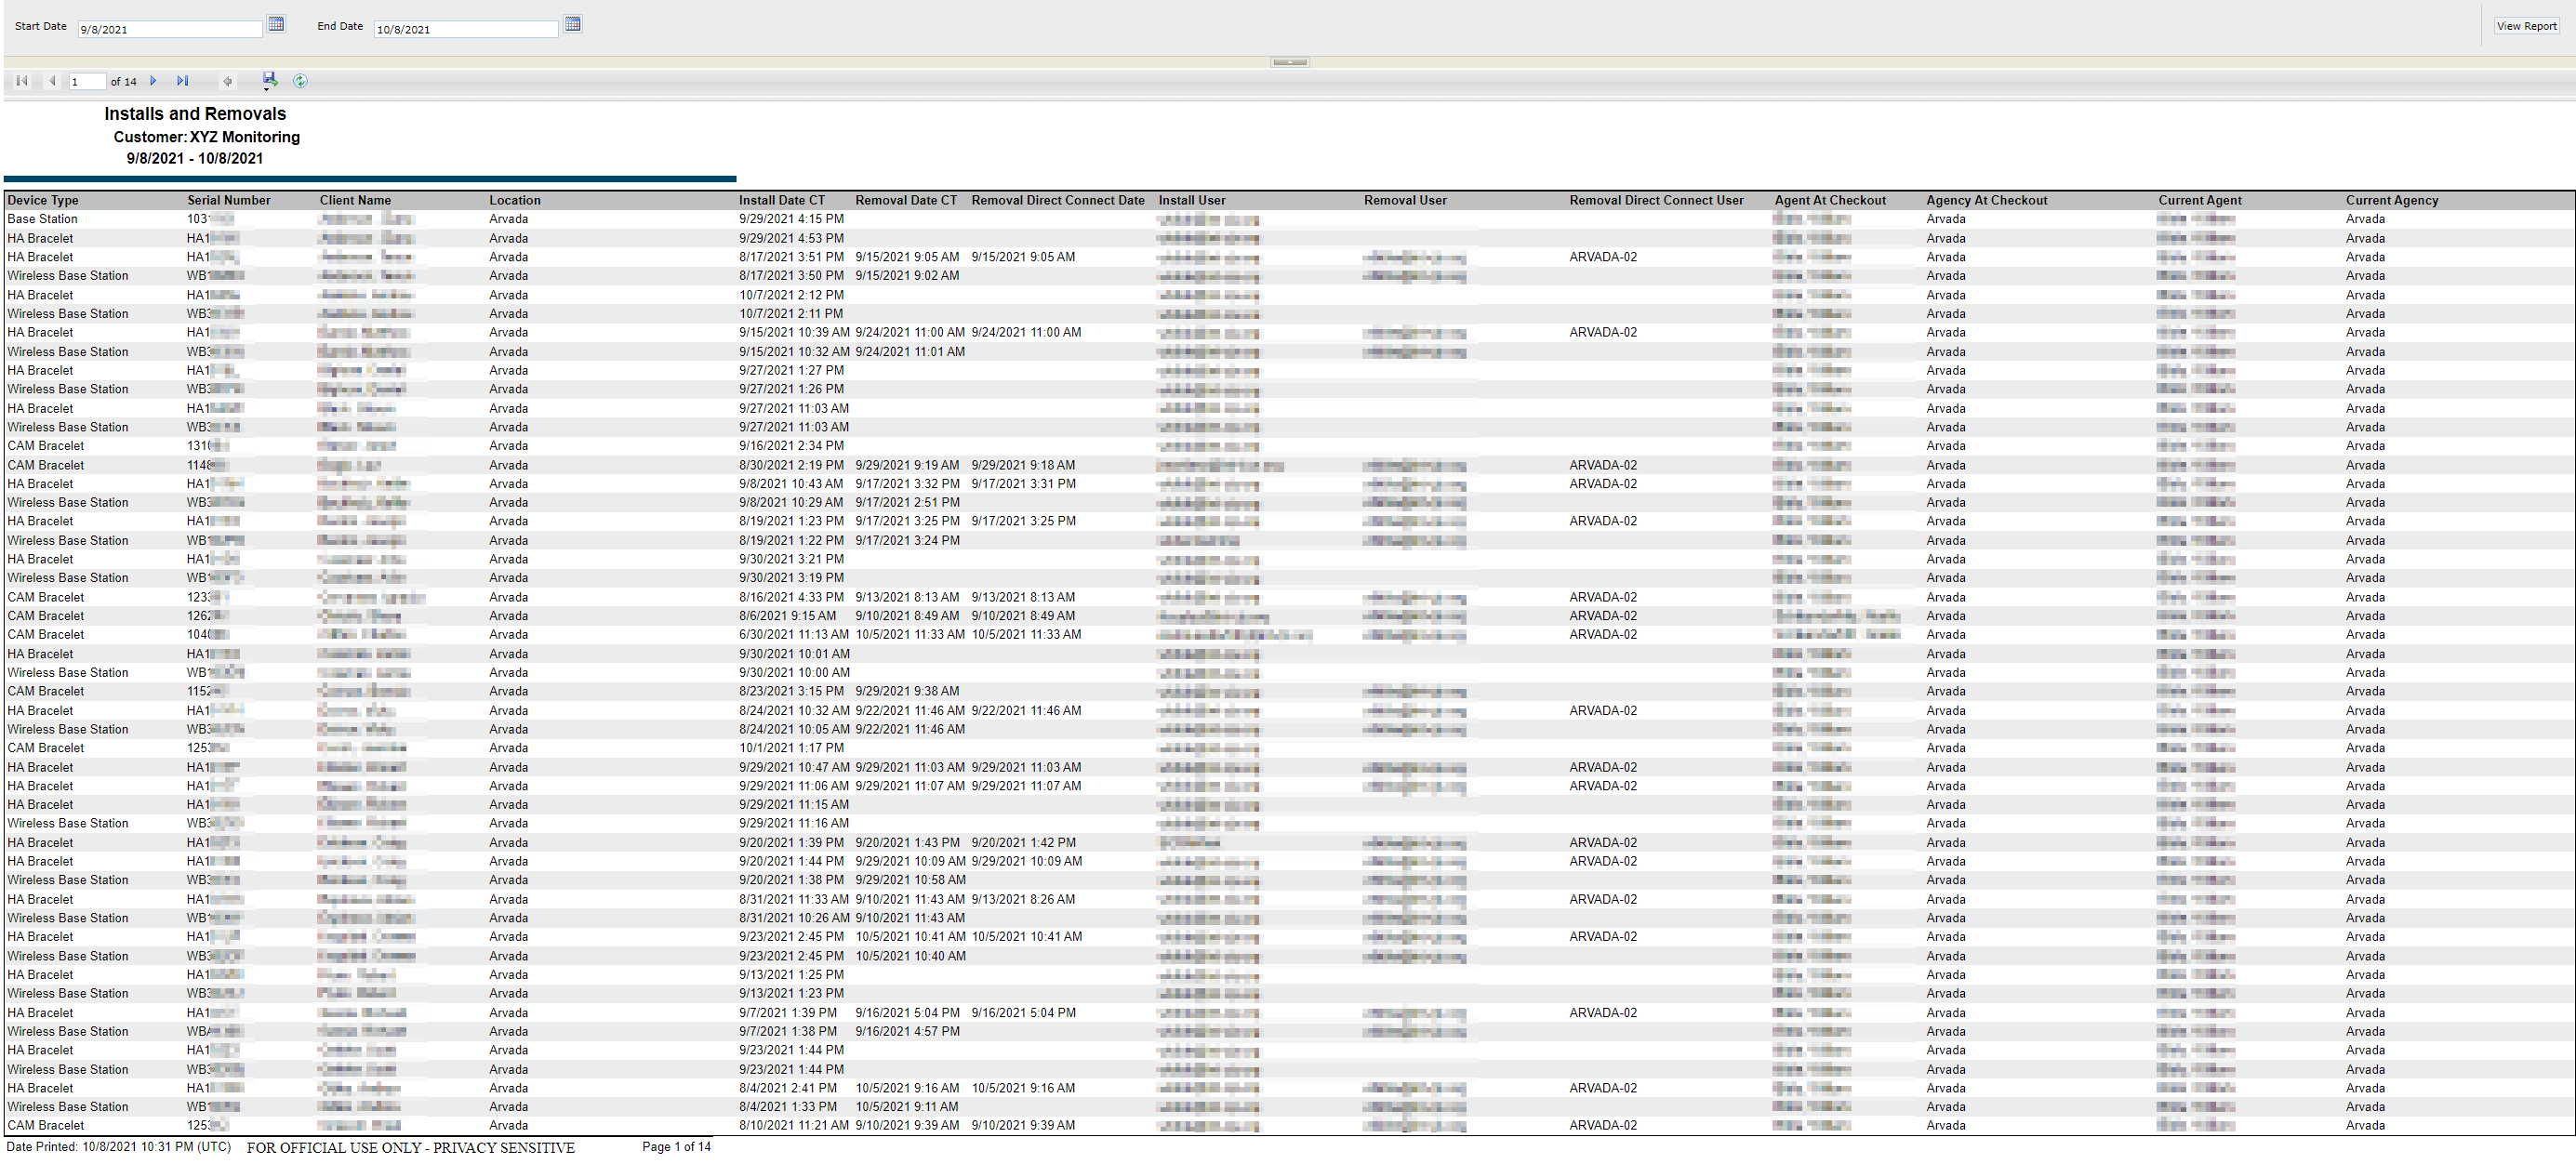Image resolution: width=2576 pixels, height=1164 pixels.
Task: Click the Current Agency column header
Action: pyautogui.click(x=2391, y=200)
